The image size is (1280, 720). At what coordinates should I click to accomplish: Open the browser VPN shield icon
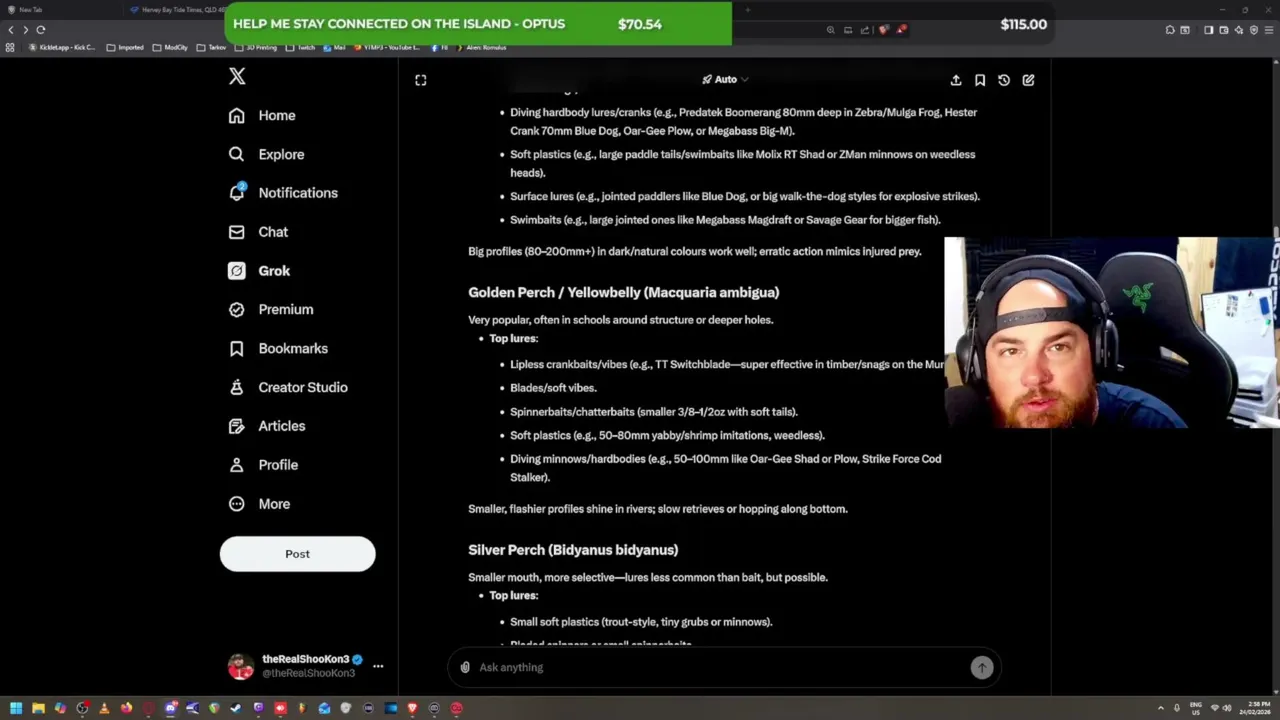1254,30
